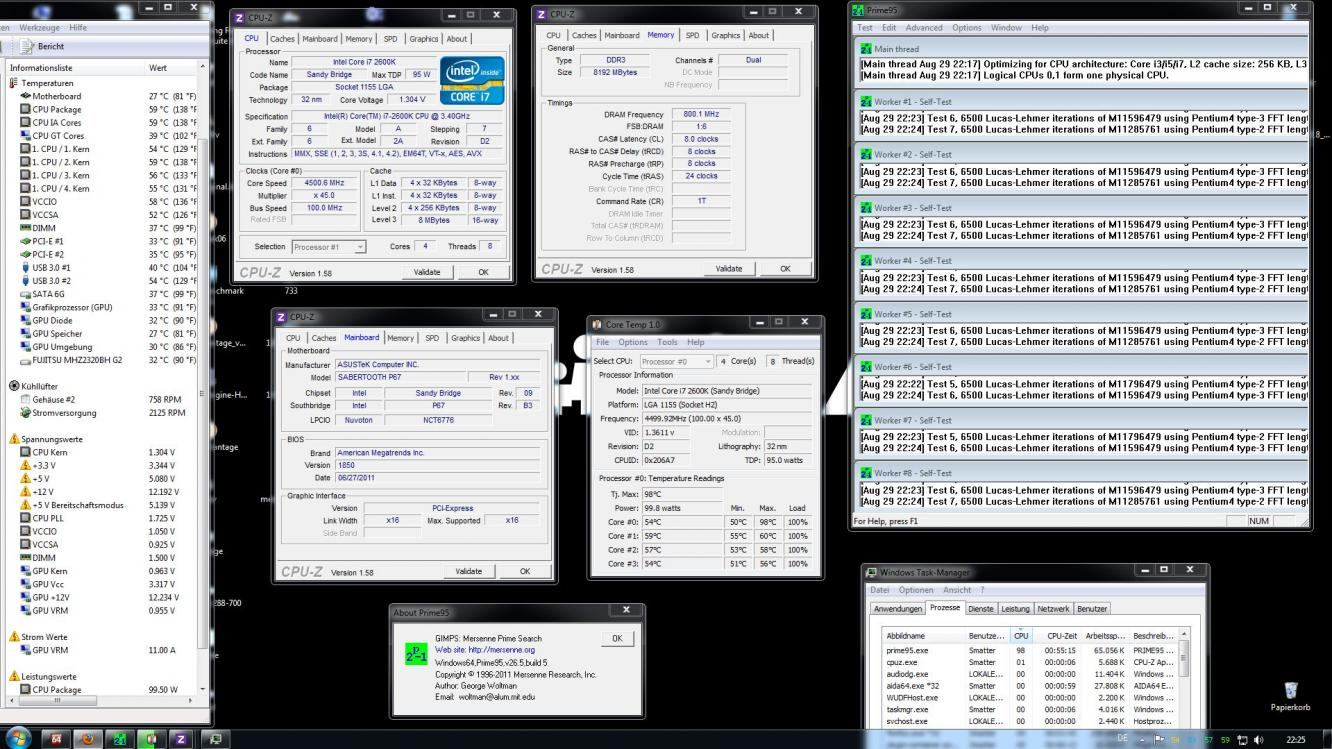Click the Leistungswerte warning icon
The height and width of the screenshot is (749, 1332).
tap(14, 676)
